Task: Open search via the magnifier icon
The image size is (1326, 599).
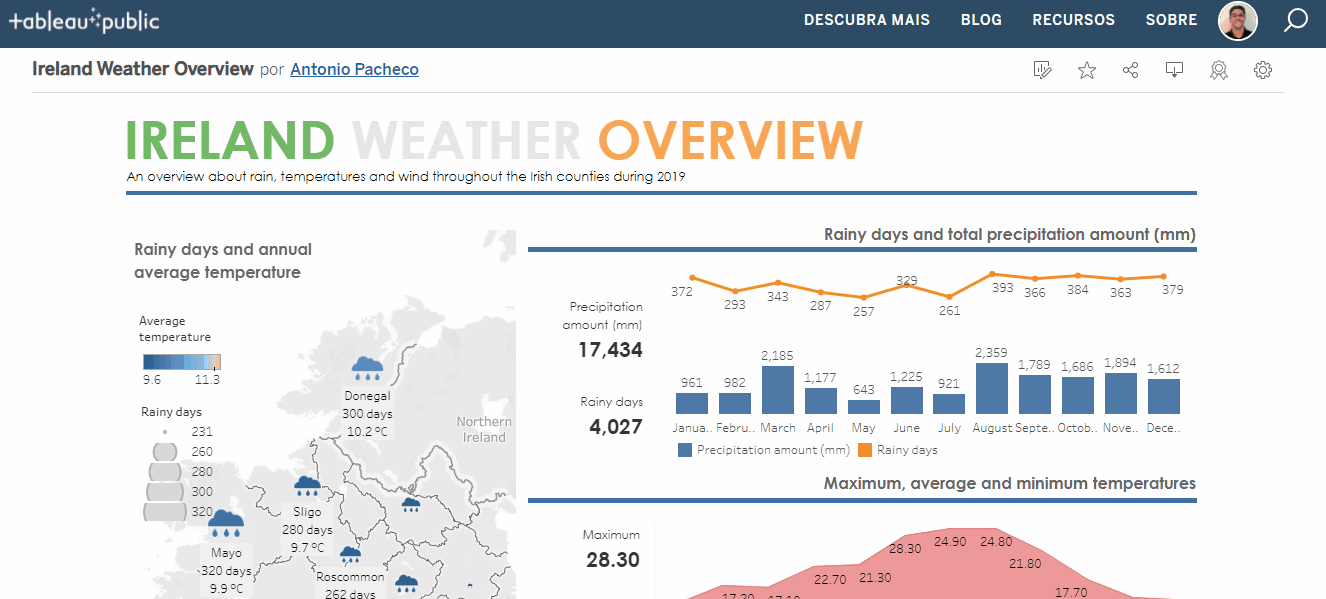Action: [1295, 19]
